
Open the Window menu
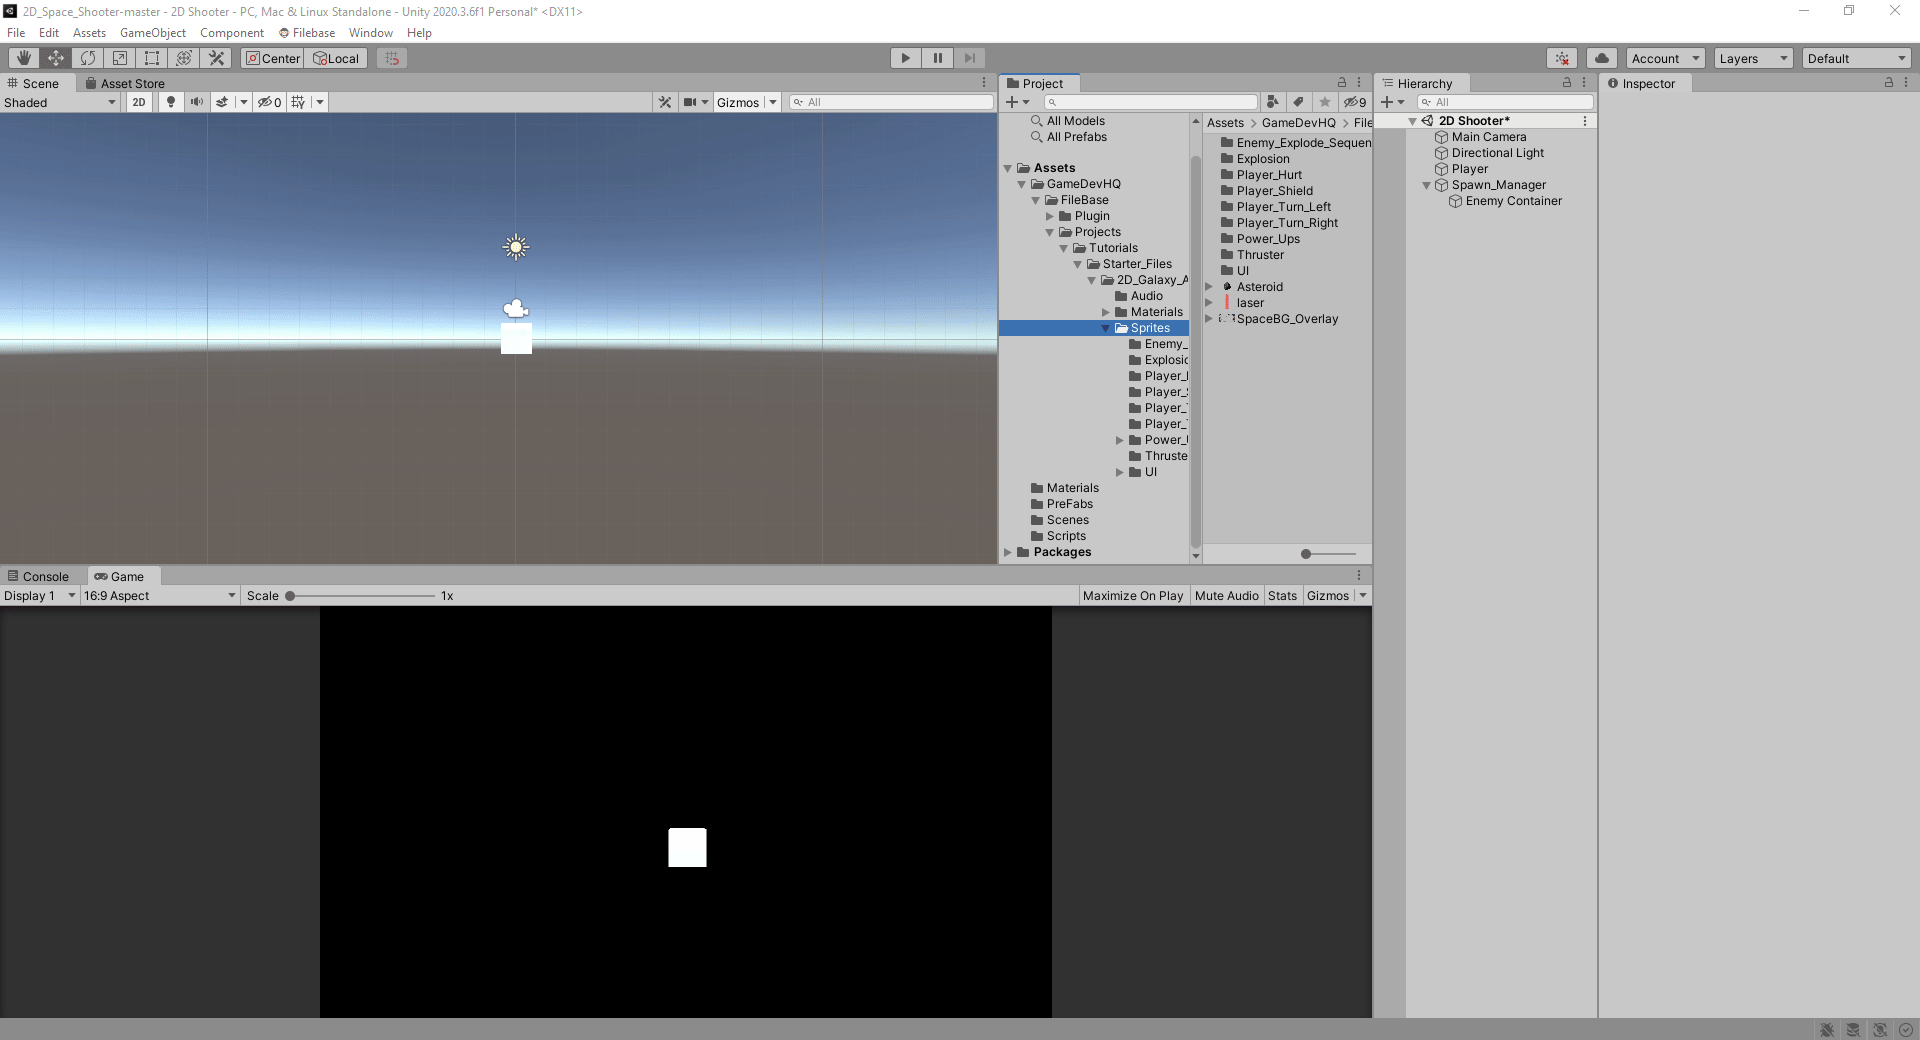click(371, 32)
